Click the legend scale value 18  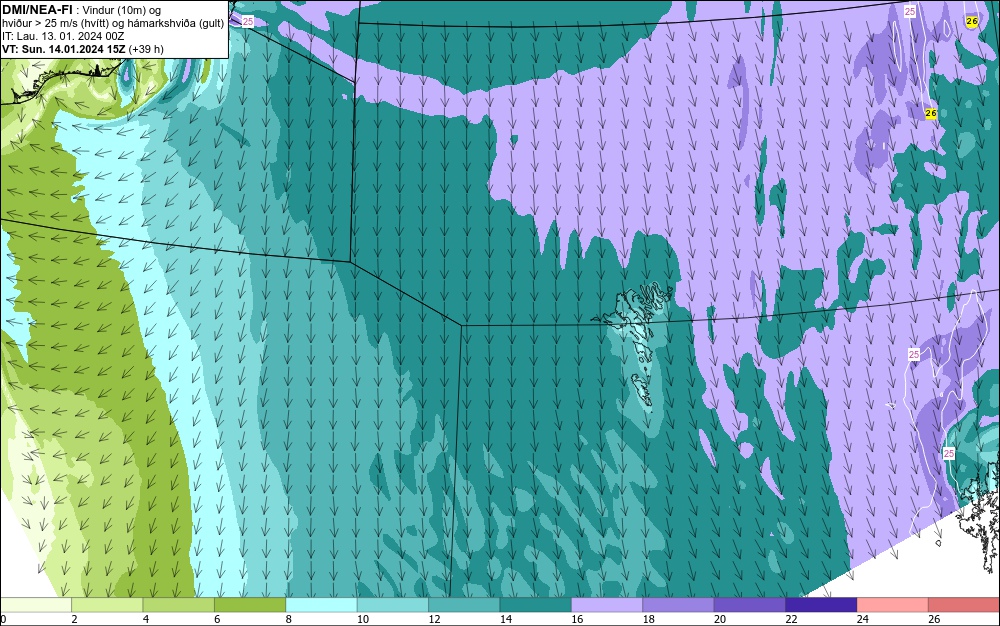click(x=649, y=619)
